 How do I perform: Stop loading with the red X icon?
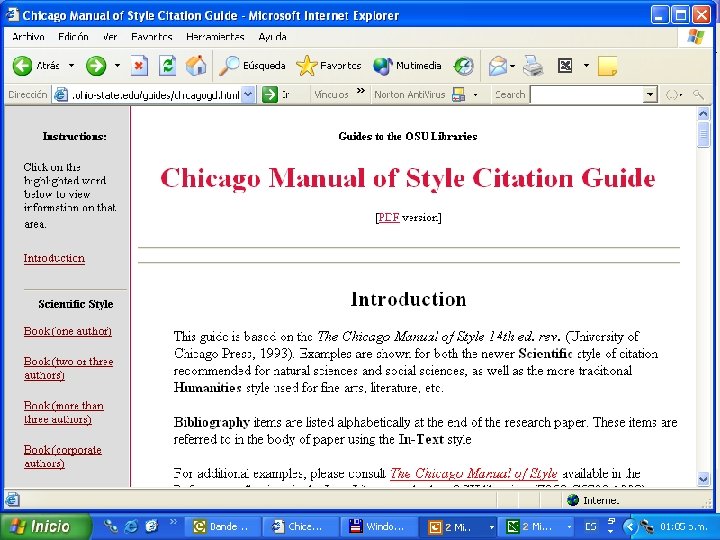(x=139, y=66)
